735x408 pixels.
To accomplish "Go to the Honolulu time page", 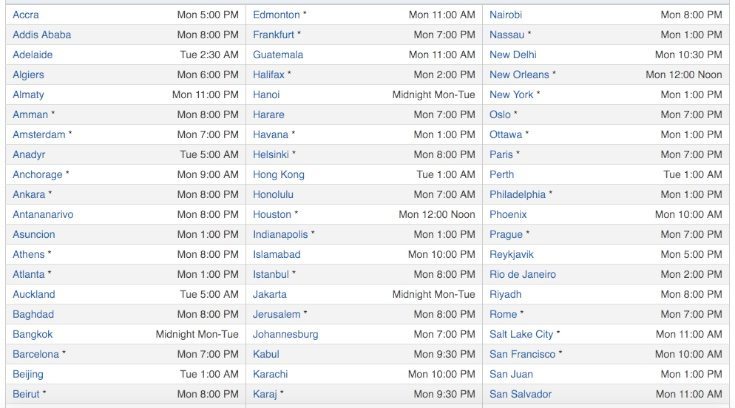I will pyautogui.click(x=273, y=194).
